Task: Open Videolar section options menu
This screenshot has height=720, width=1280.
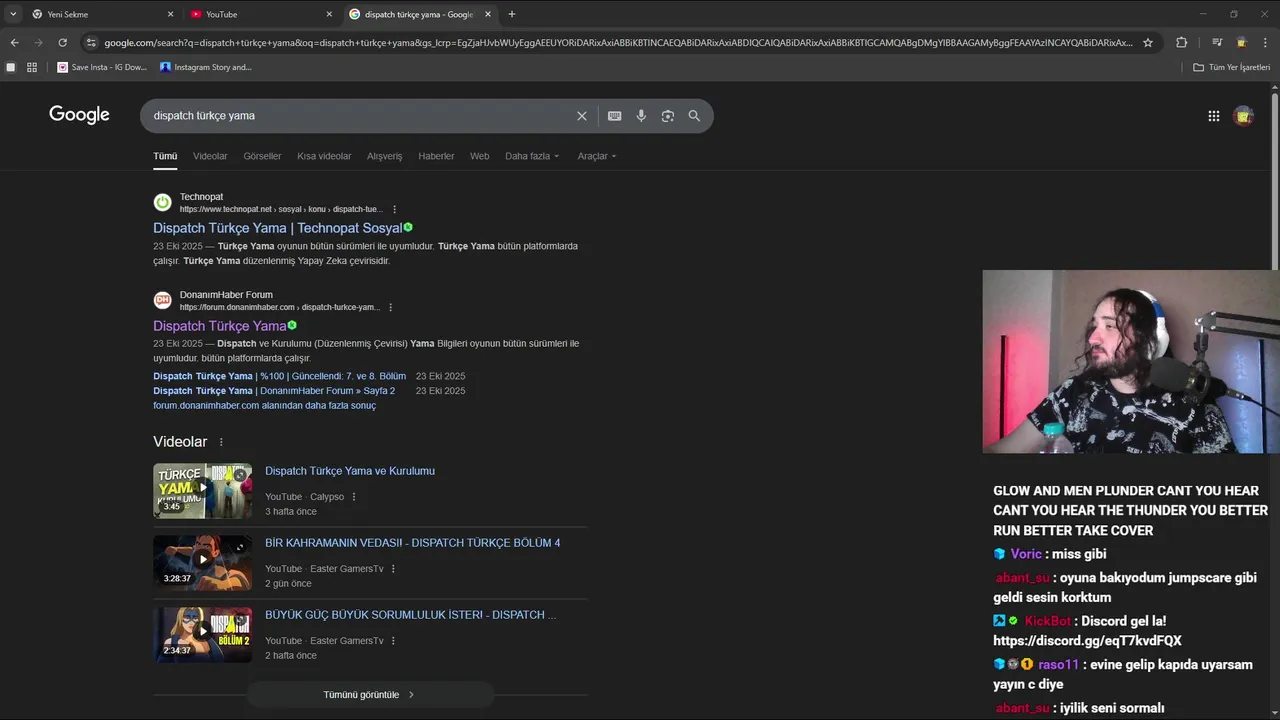Action: 222,442
